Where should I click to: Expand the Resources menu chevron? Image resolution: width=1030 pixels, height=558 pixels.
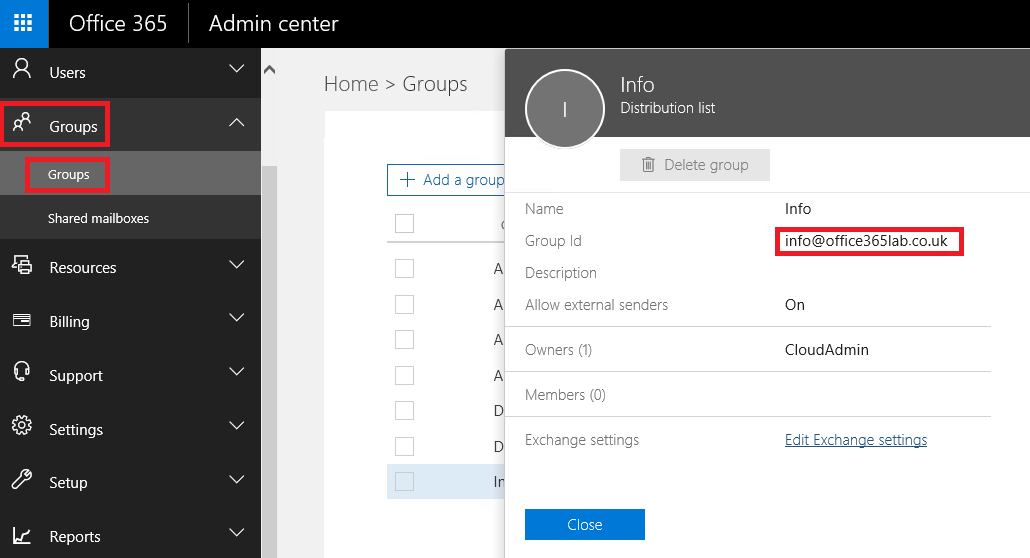(236, 264)
